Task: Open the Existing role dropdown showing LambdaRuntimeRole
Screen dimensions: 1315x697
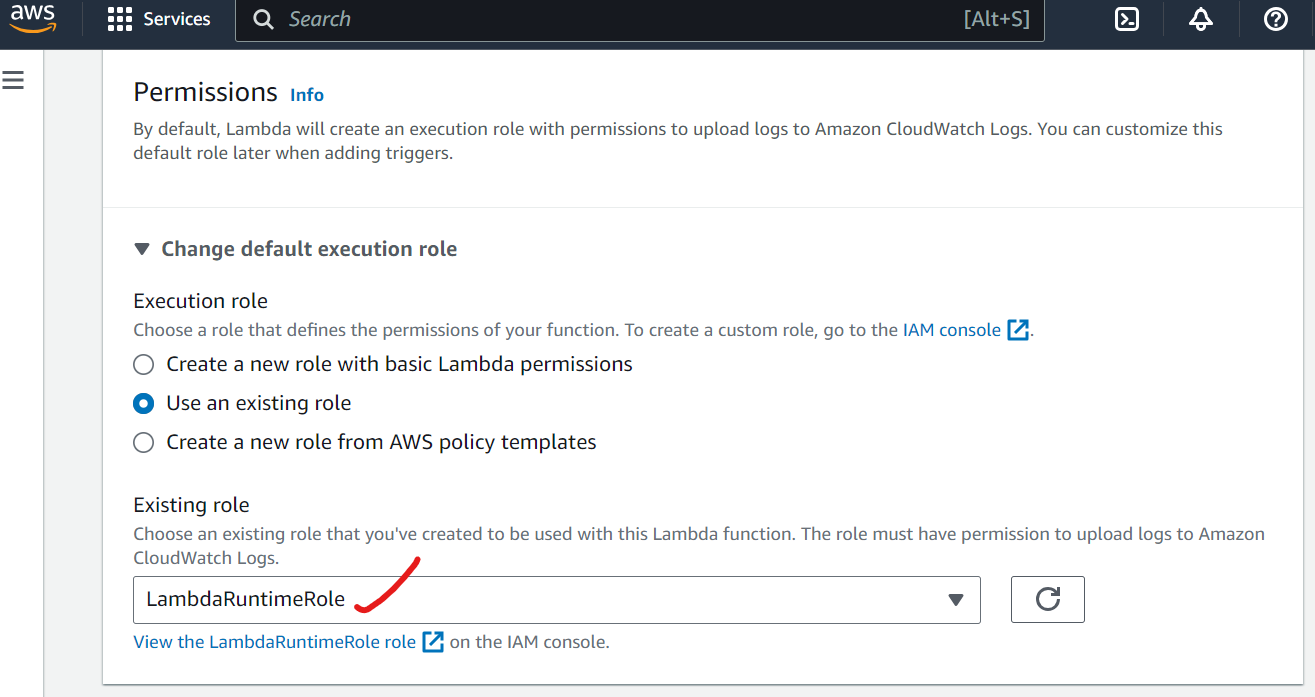Action: 556,600
